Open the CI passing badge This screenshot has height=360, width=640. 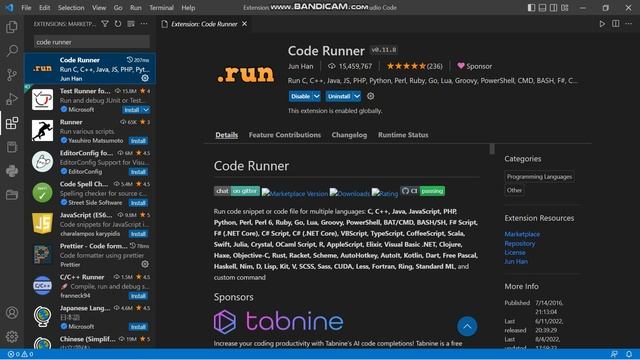point(422,191)
